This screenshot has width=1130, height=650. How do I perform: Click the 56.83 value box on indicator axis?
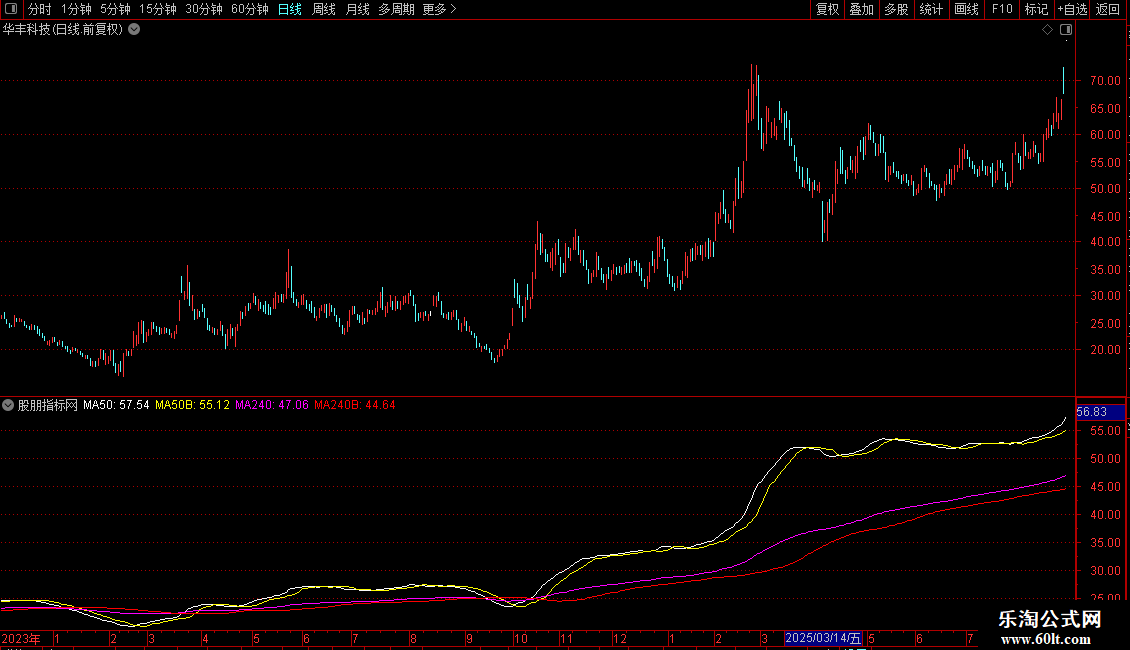click(x=1100, y=412)
